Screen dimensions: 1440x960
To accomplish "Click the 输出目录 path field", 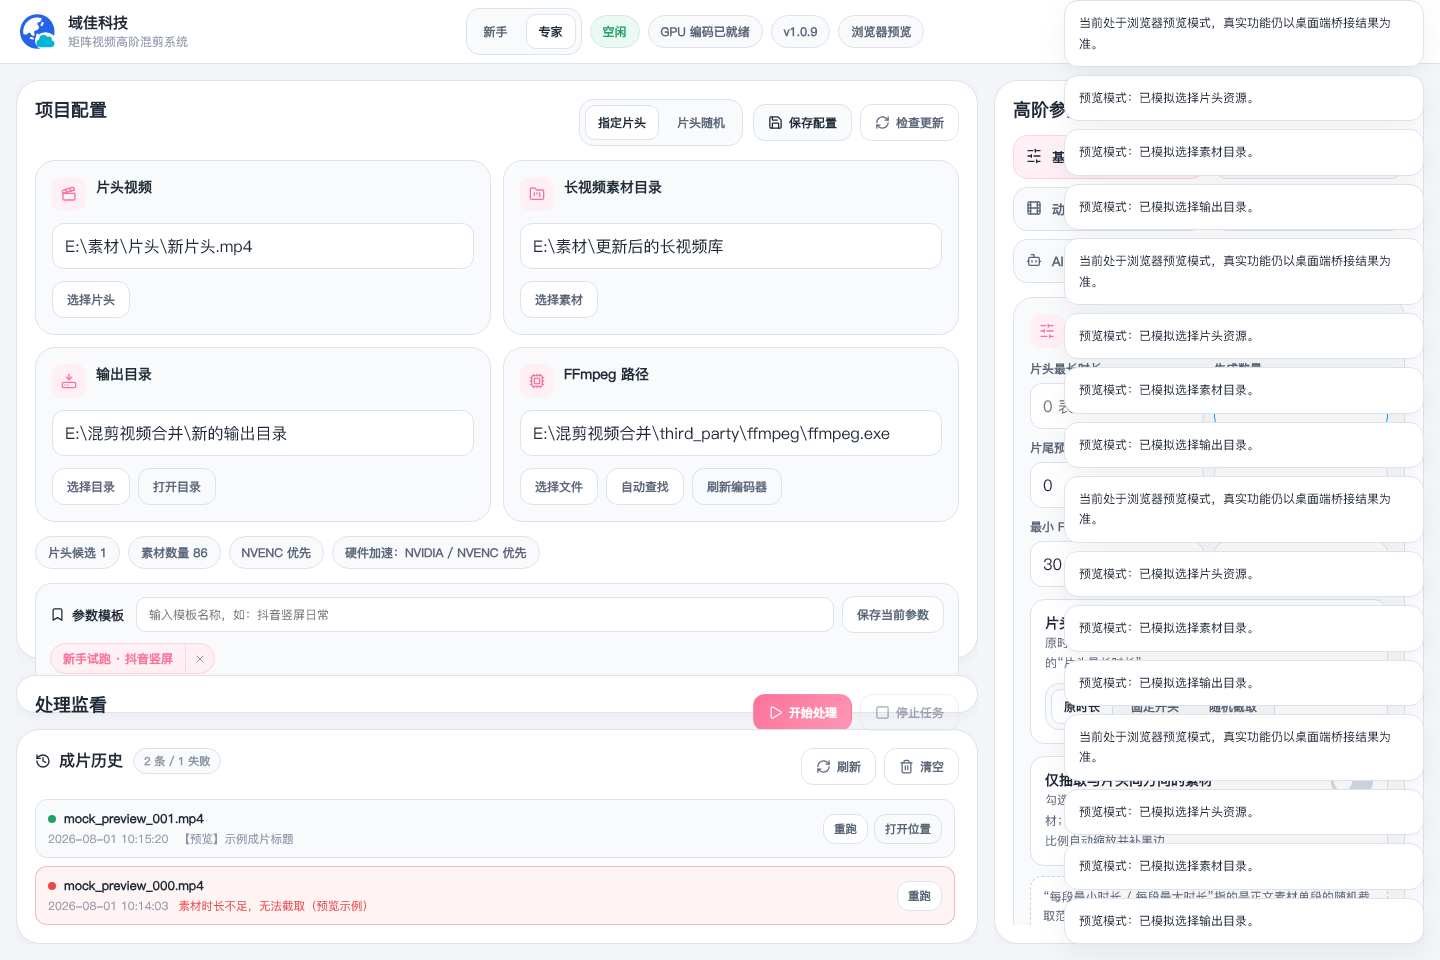I will point(263,433).
